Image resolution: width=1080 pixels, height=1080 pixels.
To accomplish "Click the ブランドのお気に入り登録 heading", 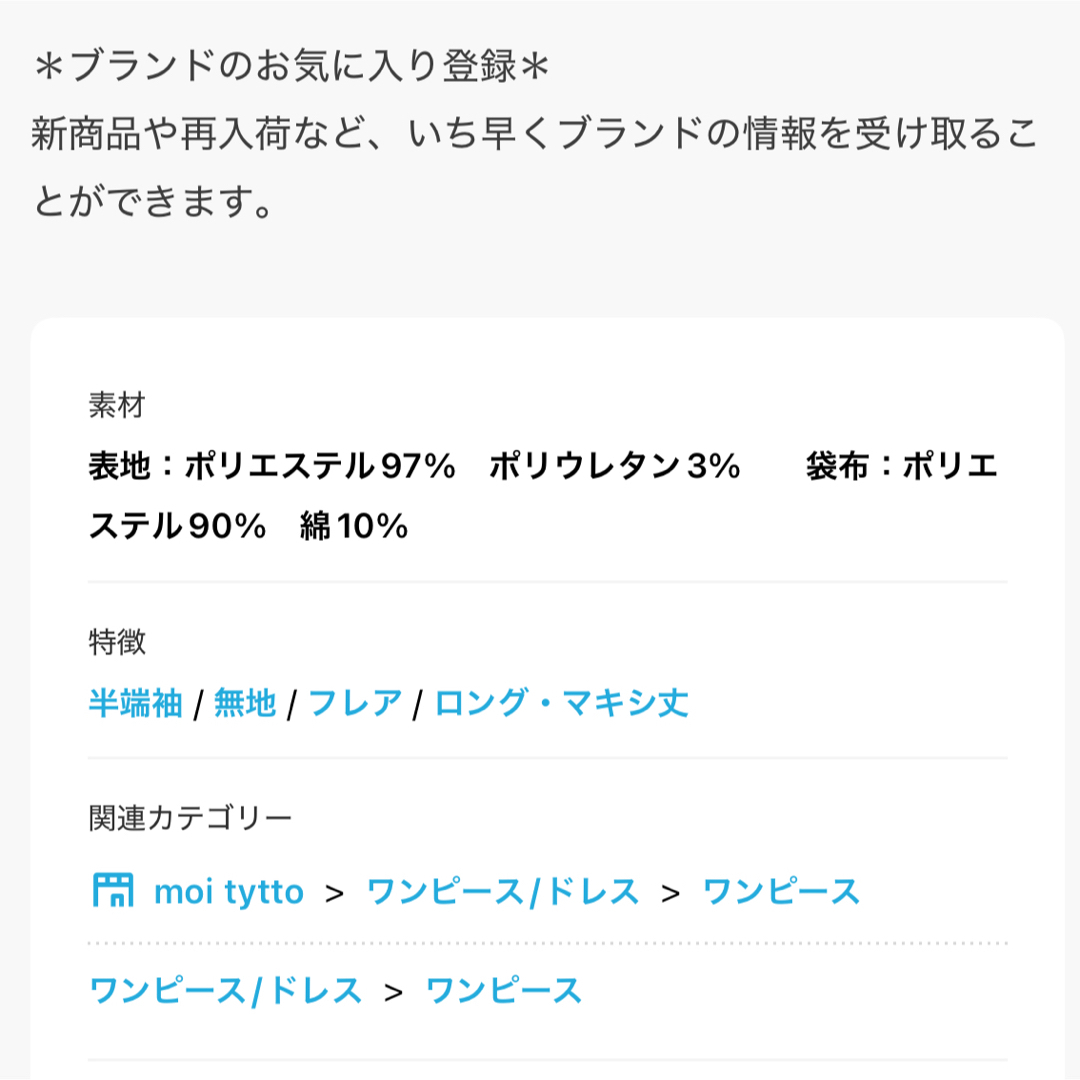I will [x=290, y=67].
